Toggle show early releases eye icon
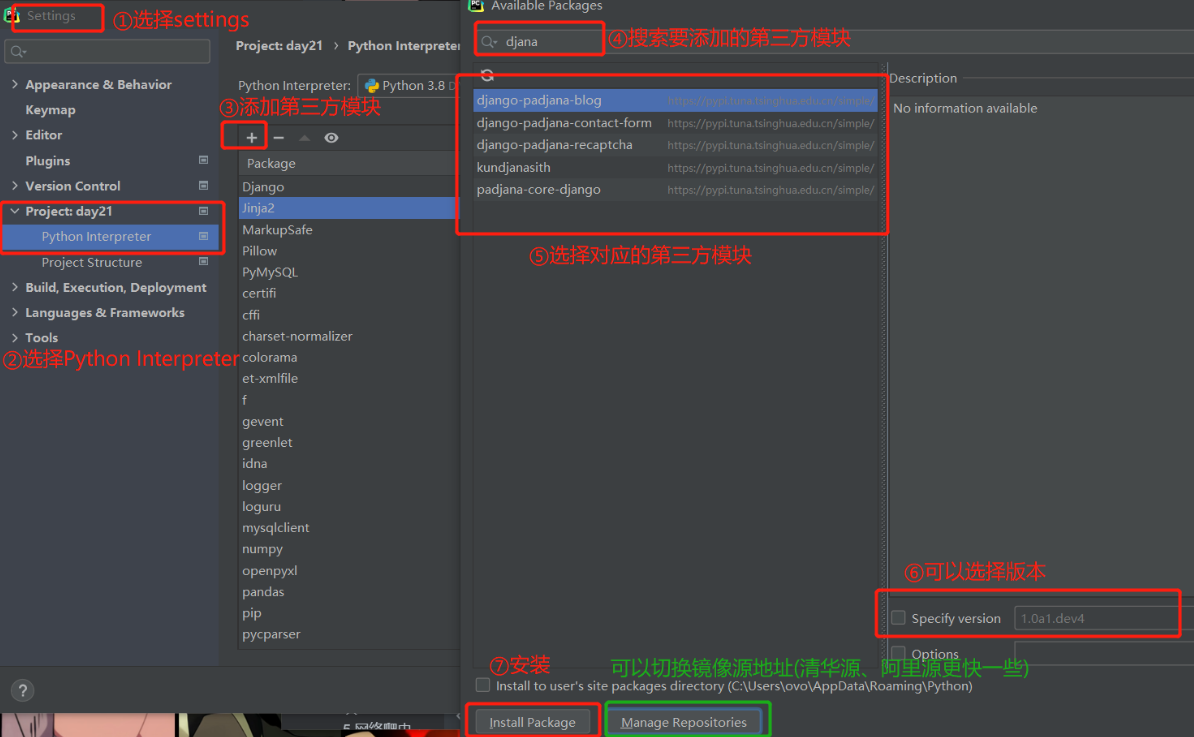1194x737 pixels. [331, 138]
